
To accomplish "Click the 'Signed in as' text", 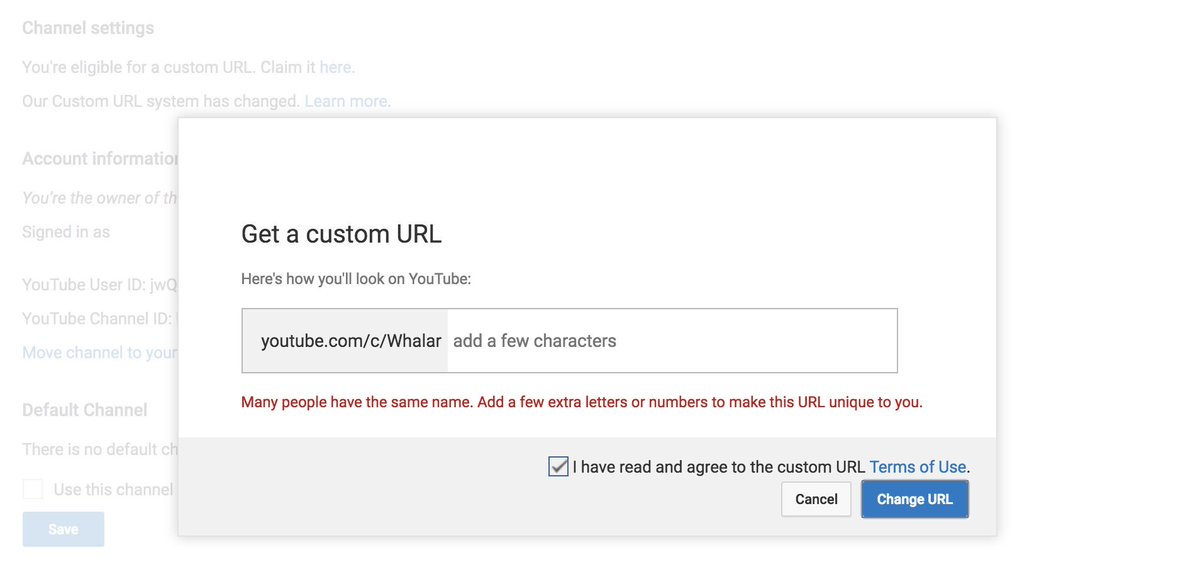I will 66,232.
